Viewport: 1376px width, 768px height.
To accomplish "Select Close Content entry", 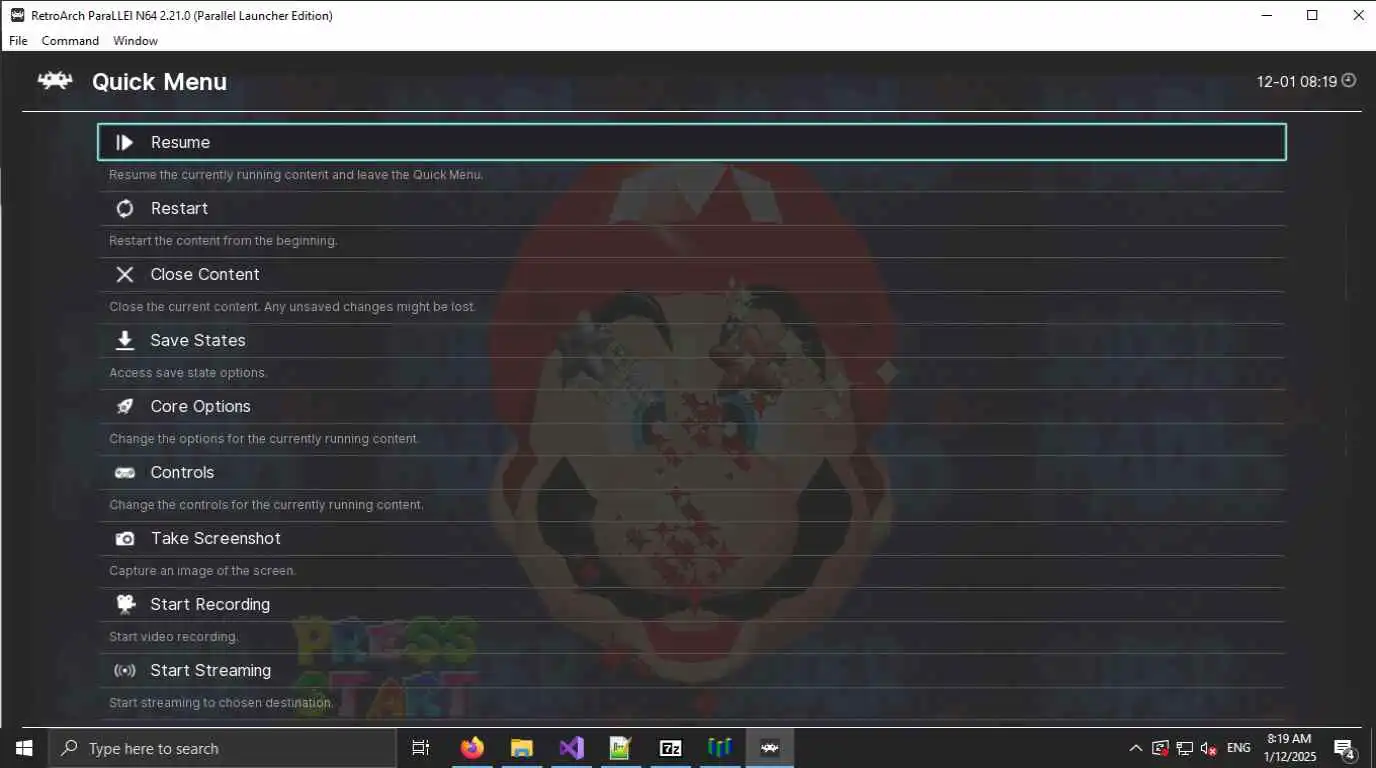I will [691, 274].
